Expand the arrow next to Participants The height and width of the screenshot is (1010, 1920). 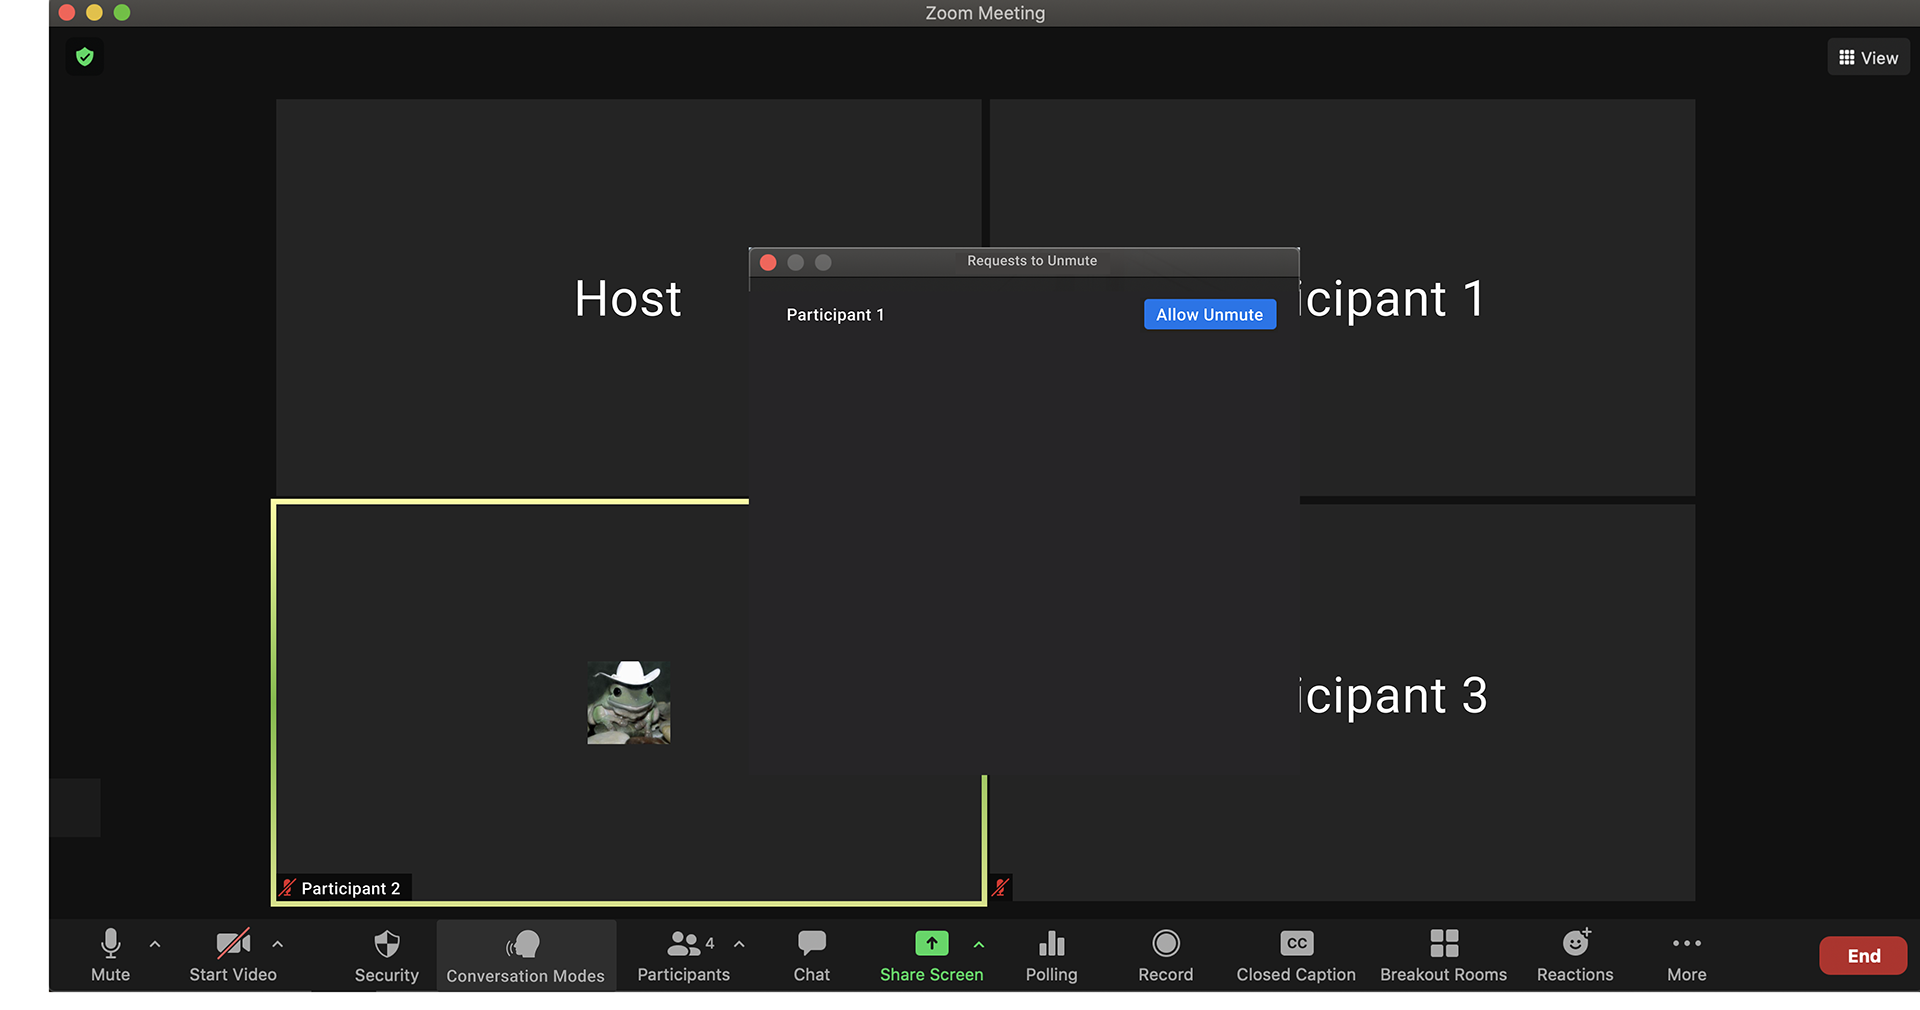pyautogui.click(x=739, y=944)
